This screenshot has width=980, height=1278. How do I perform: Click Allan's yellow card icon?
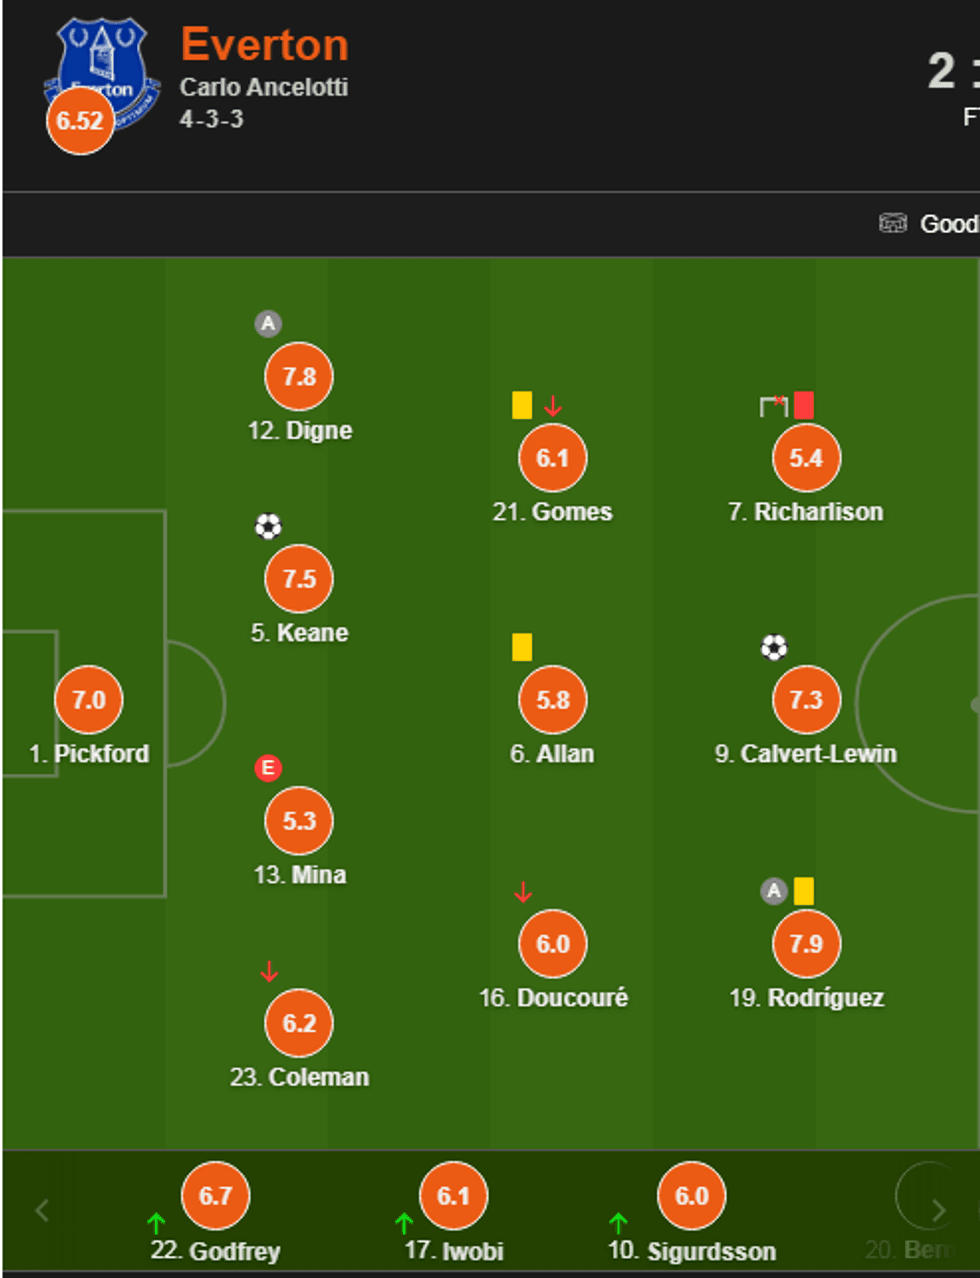522,647
